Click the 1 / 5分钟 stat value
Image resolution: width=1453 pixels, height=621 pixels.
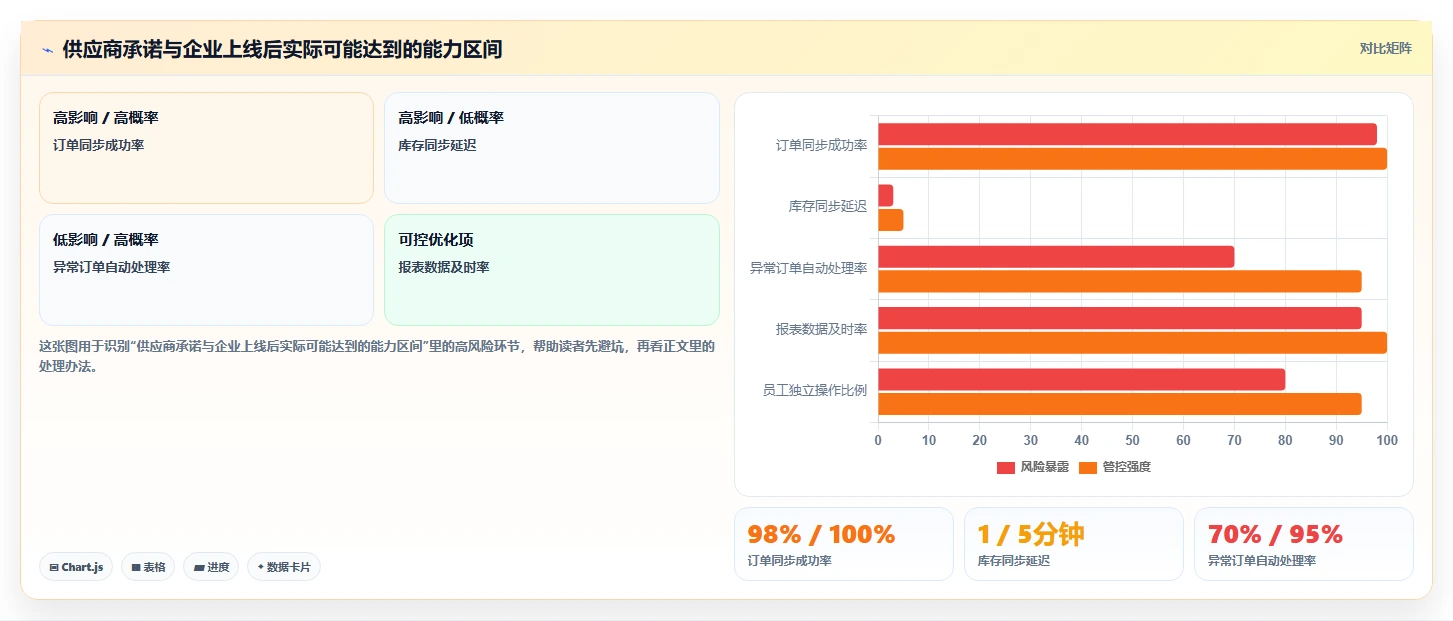pyautogui.click(x=1031, y=534)
